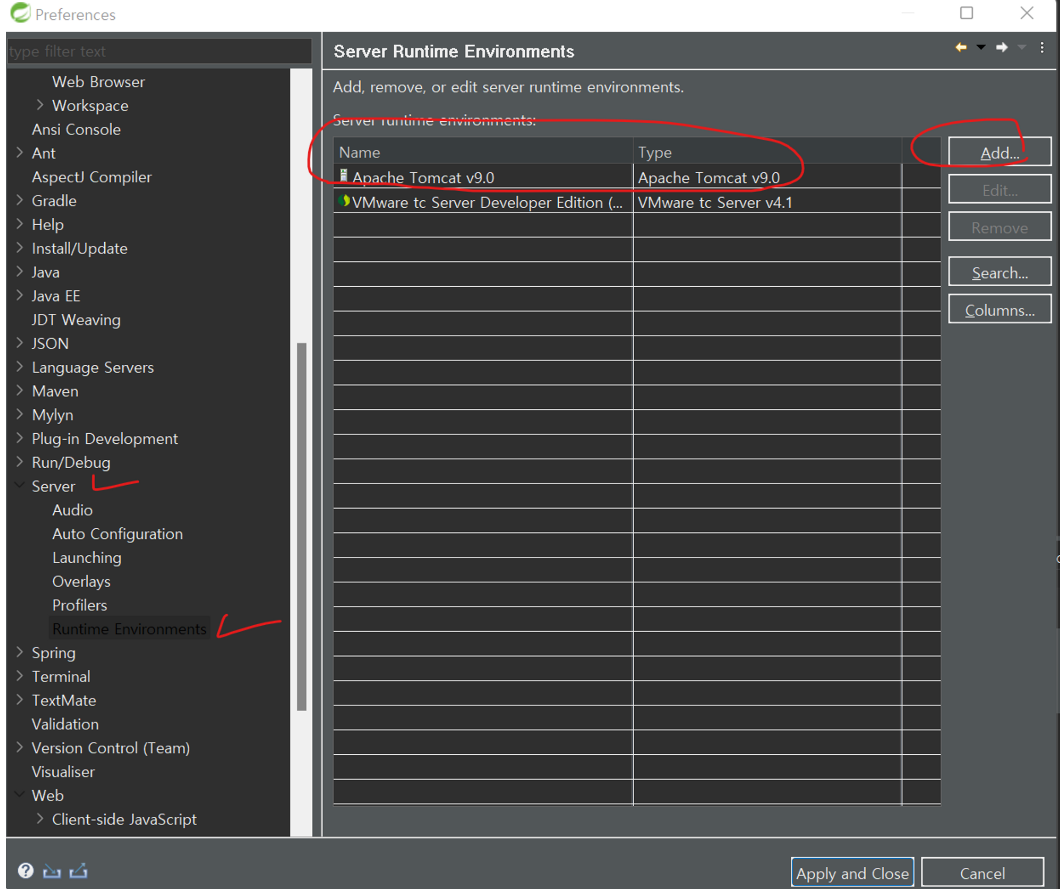Click the forward navigation arrow icon
Image resolution: width=1060 pixels, height=889 pixels.
click(x=1002, y=47)
